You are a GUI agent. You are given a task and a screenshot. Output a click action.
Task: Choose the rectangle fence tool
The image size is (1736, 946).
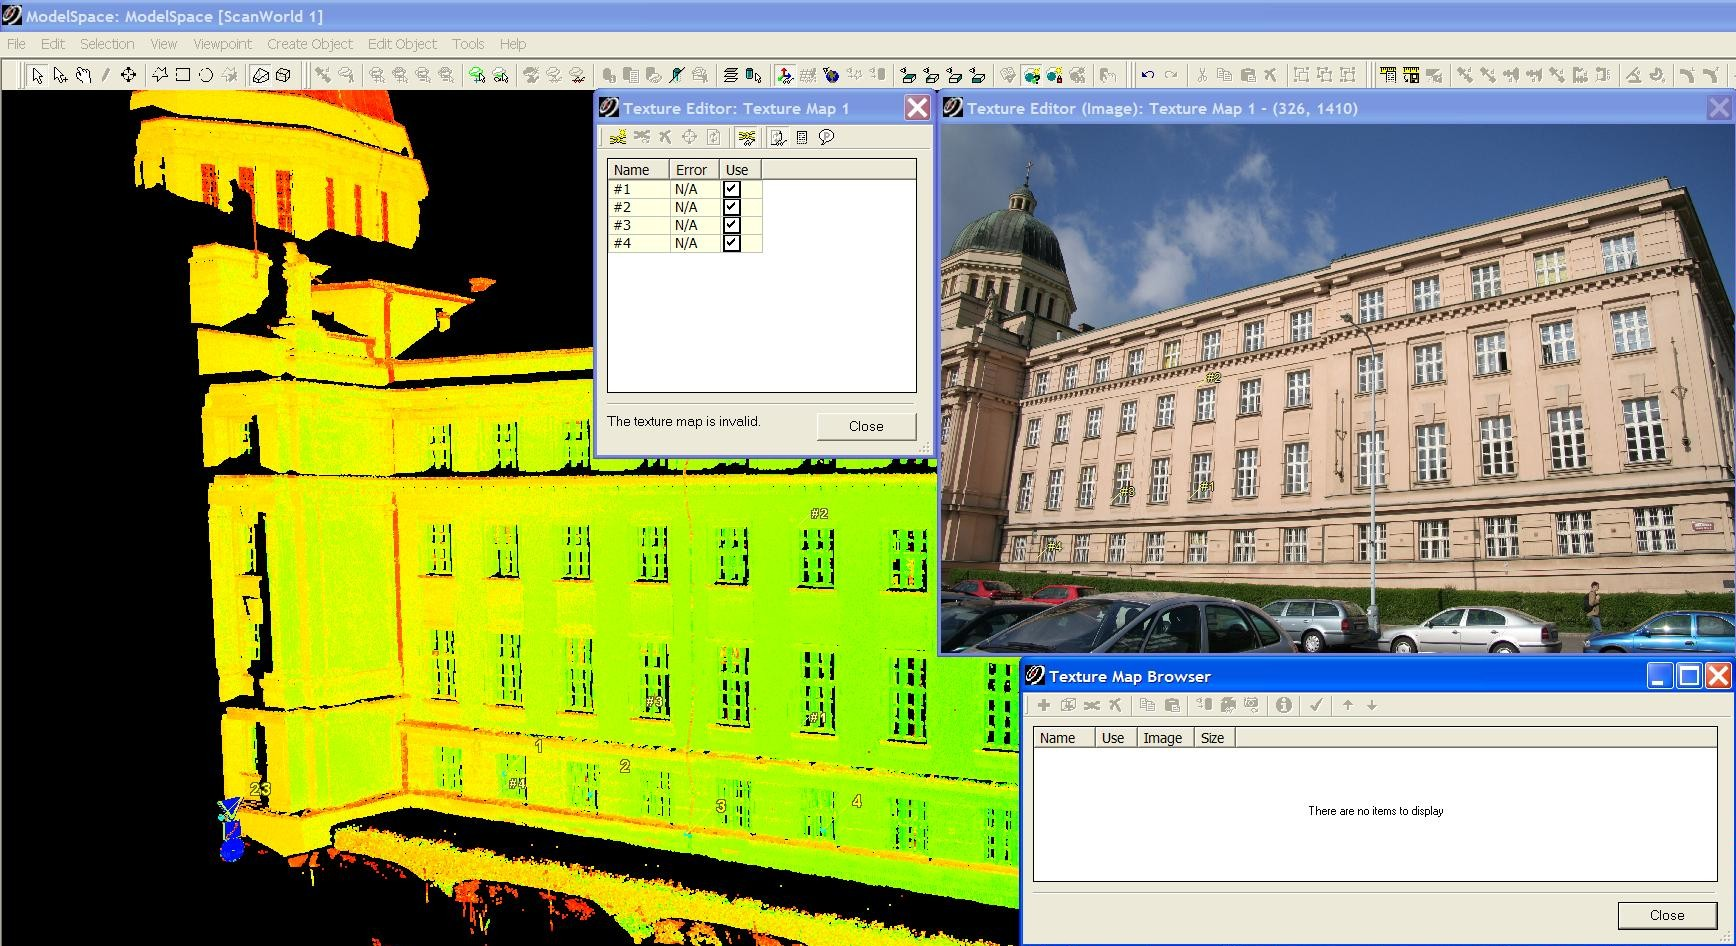point(183,75)
